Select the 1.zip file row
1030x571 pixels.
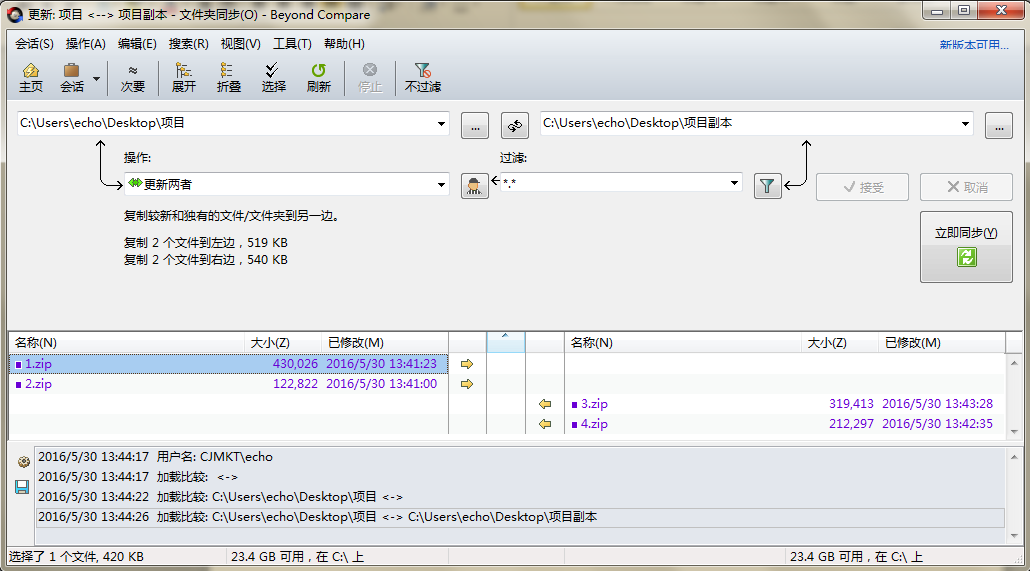[x=229, y=364]
